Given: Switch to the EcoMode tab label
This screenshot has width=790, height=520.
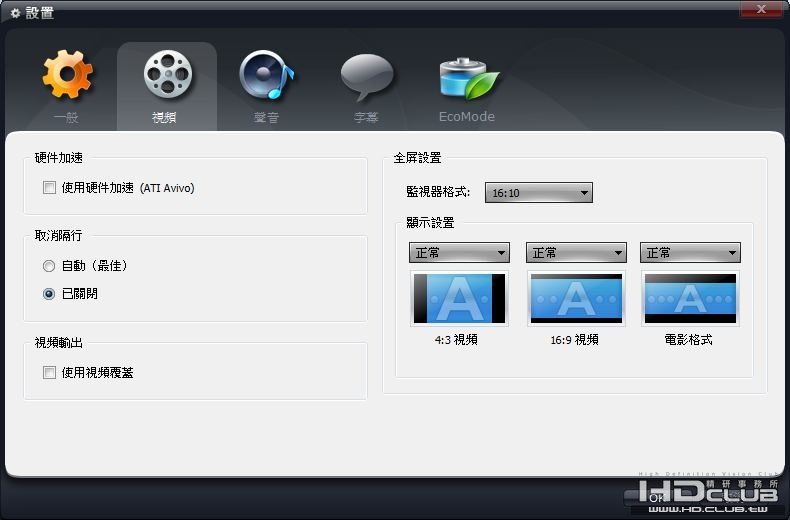Looking at the screenshot, I should (467, 116).
